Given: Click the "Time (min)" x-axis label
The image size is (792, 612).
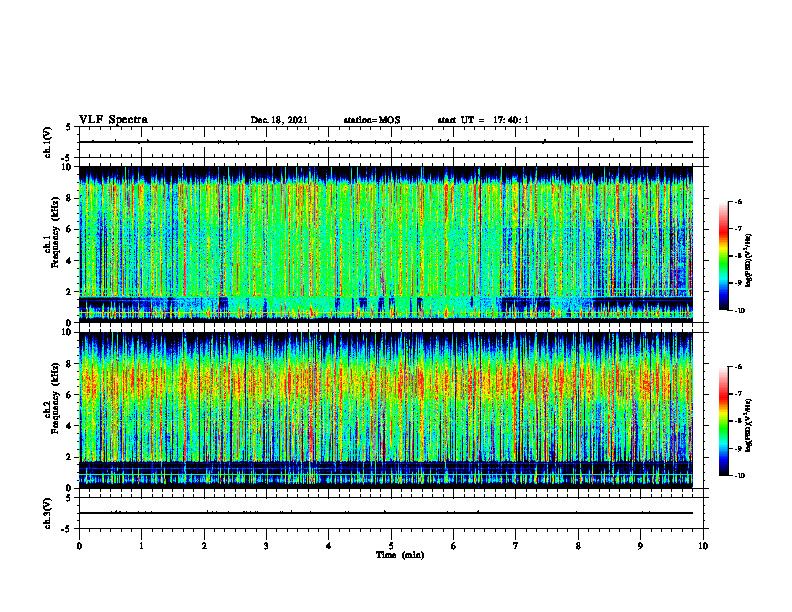Looking at the screenshot, I should [400, 555].
